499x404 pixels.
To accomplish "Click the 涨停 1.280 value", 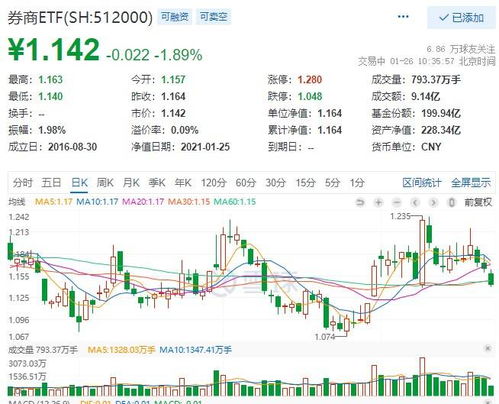I will coord(310,80).
